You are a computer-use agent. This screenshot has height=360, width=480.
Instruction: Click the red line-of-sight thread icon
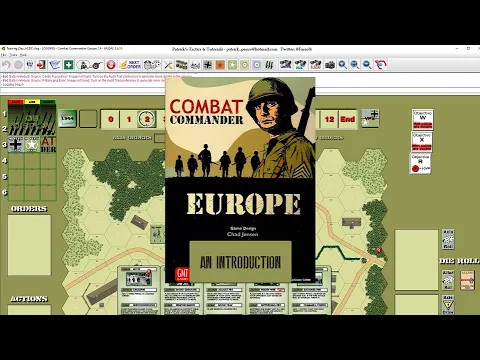click(x=380, y=65)
